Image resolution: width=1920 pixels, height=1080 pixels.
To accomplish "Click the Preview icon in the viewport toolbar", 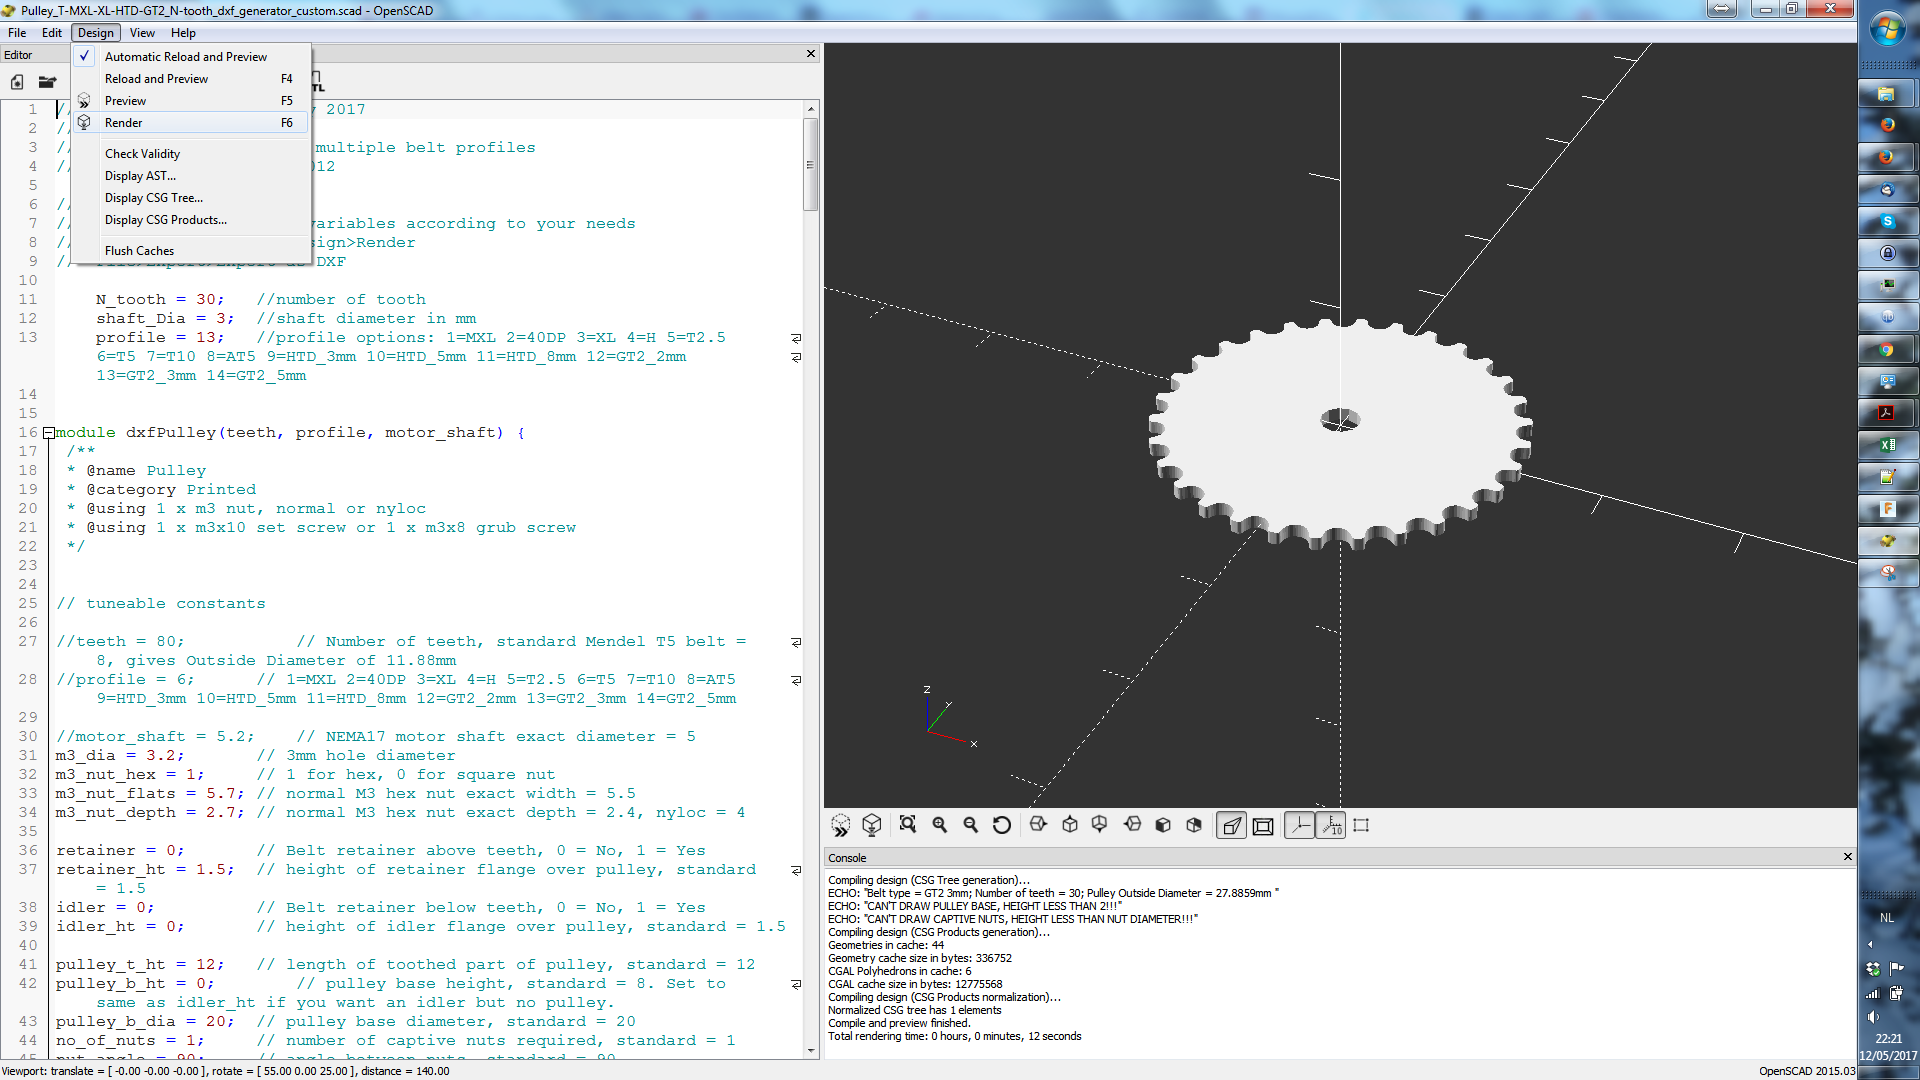I will coord(840,825).
